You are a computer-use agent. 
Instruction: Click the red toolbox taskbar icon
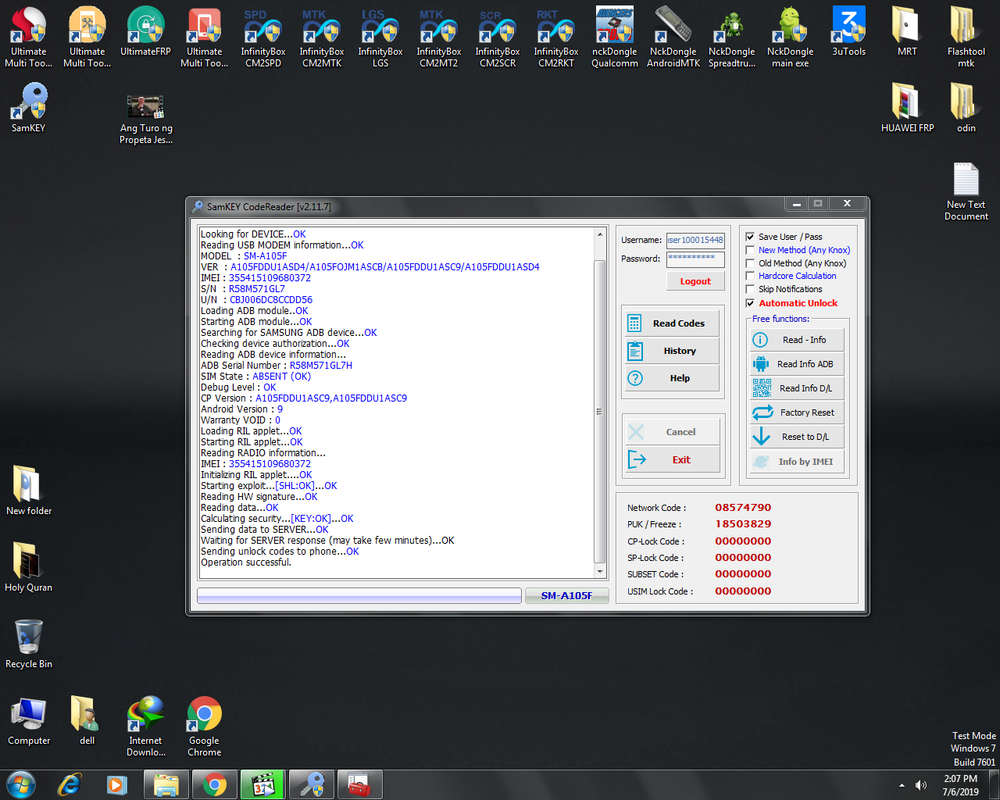[360, 785]
